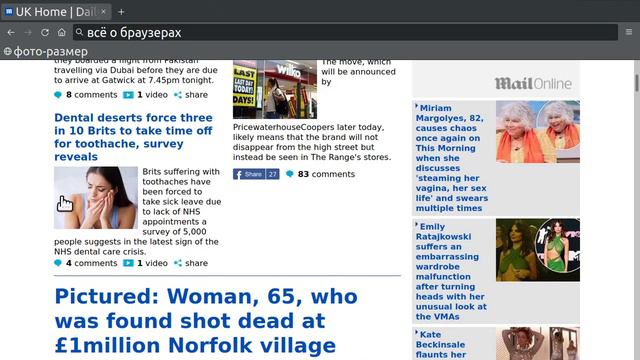Click video icon in the 8 comments row
640x360 pixels.
tap(128, 95)
